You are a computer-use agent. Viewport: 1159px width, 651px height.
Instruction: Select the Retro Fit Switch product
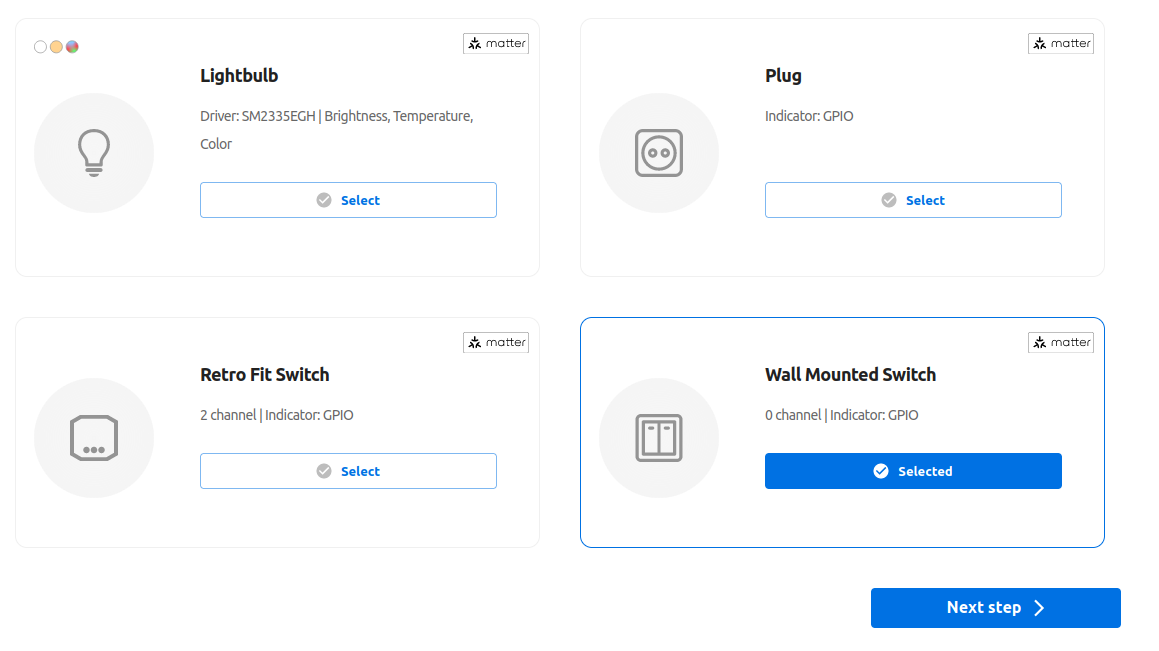[348, 471]
